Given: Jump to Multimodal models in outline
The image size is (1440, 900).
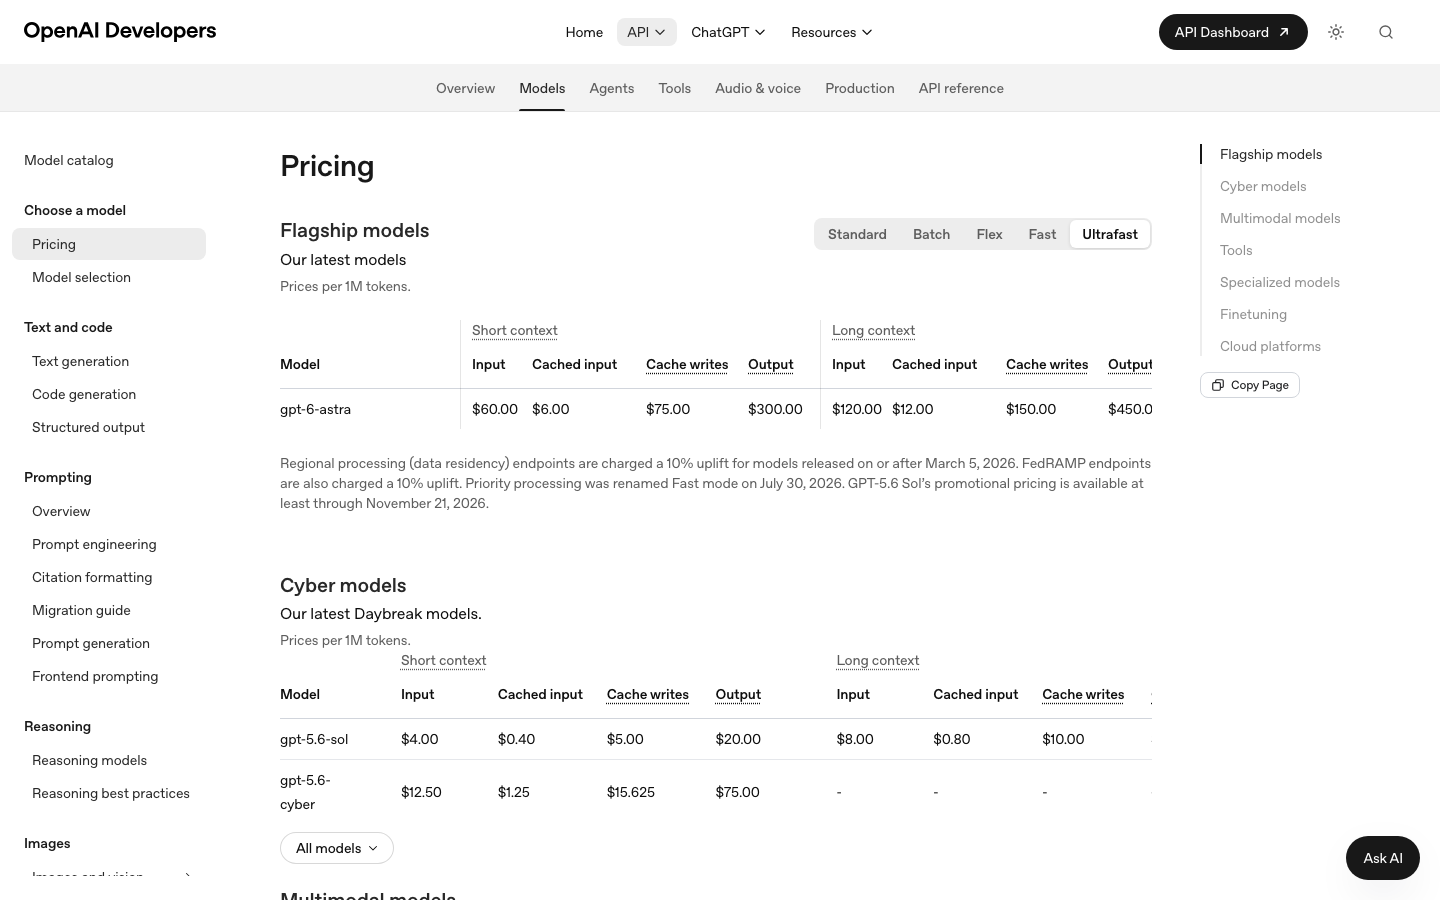Looking at the screenshot, I should click(1280, 218).
